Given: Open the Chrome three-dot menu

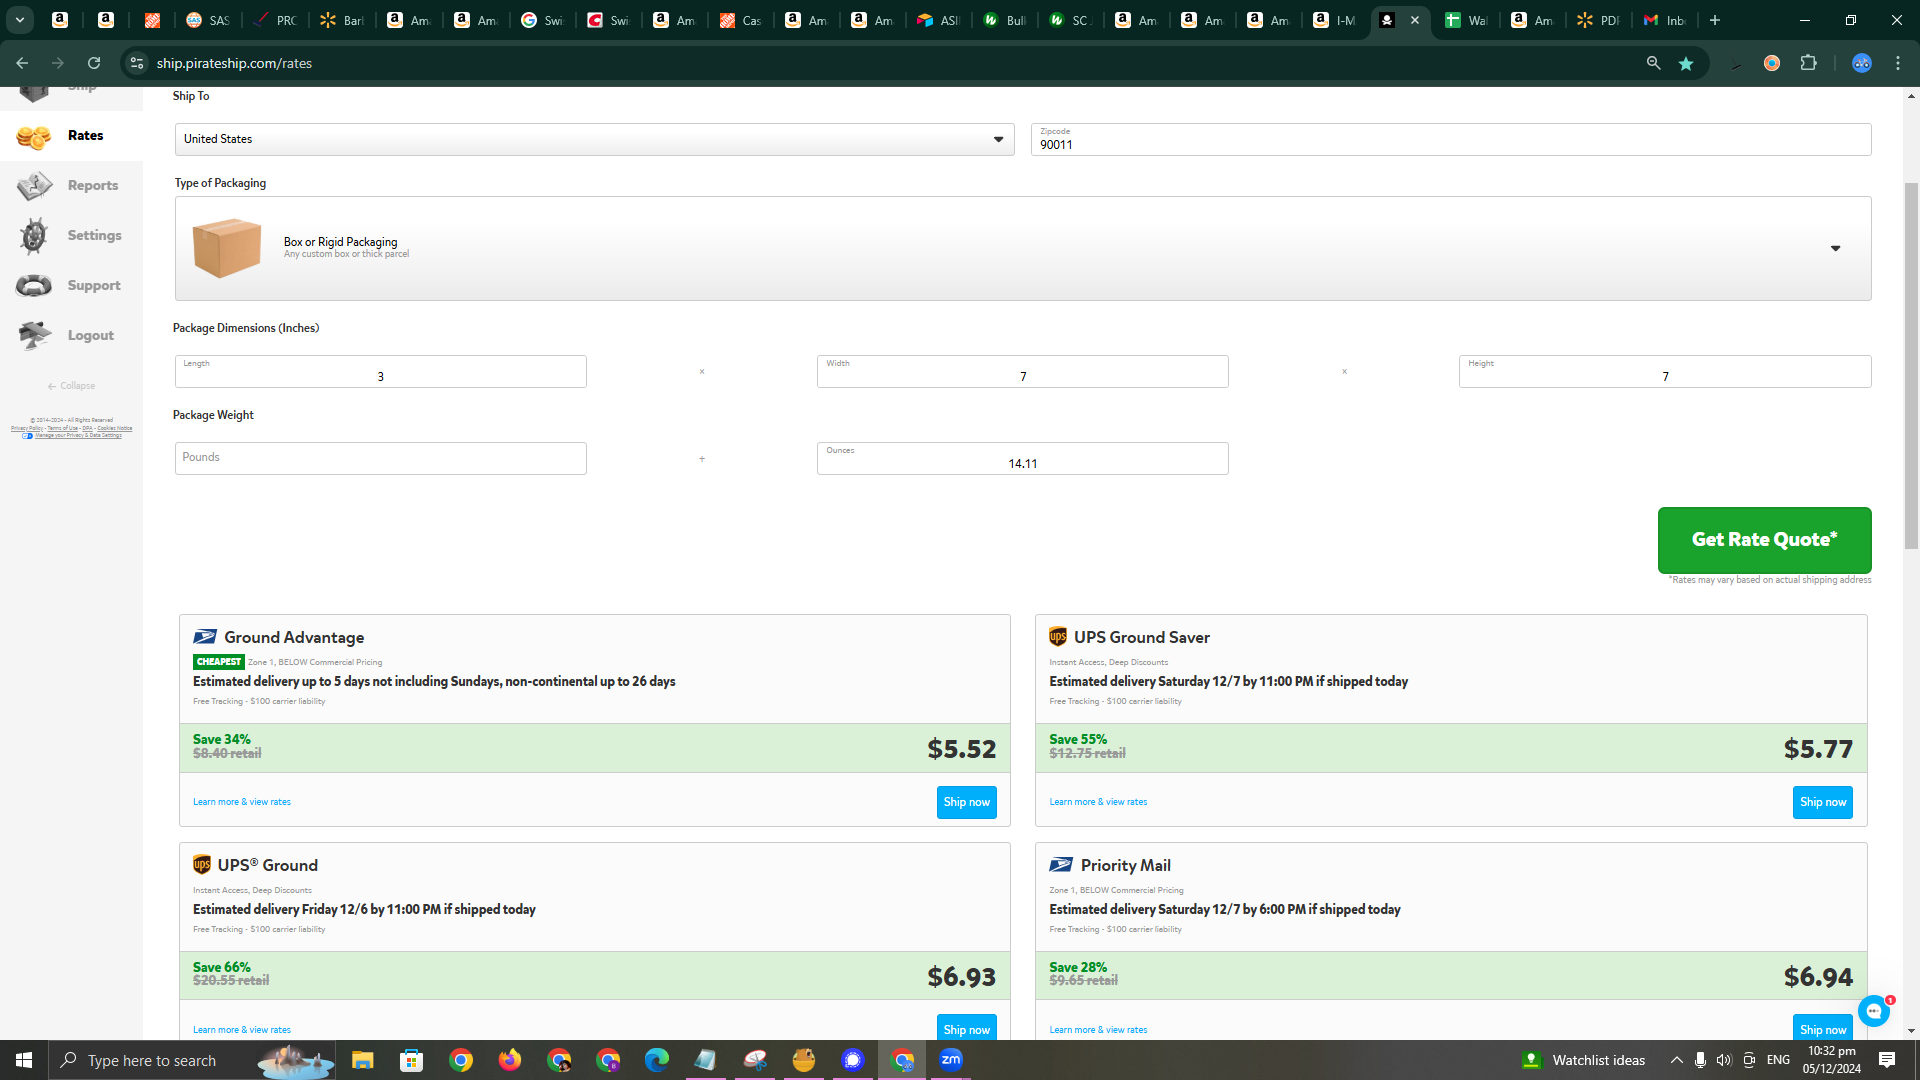Looking at the screenshot, I should pos(1898,63).
